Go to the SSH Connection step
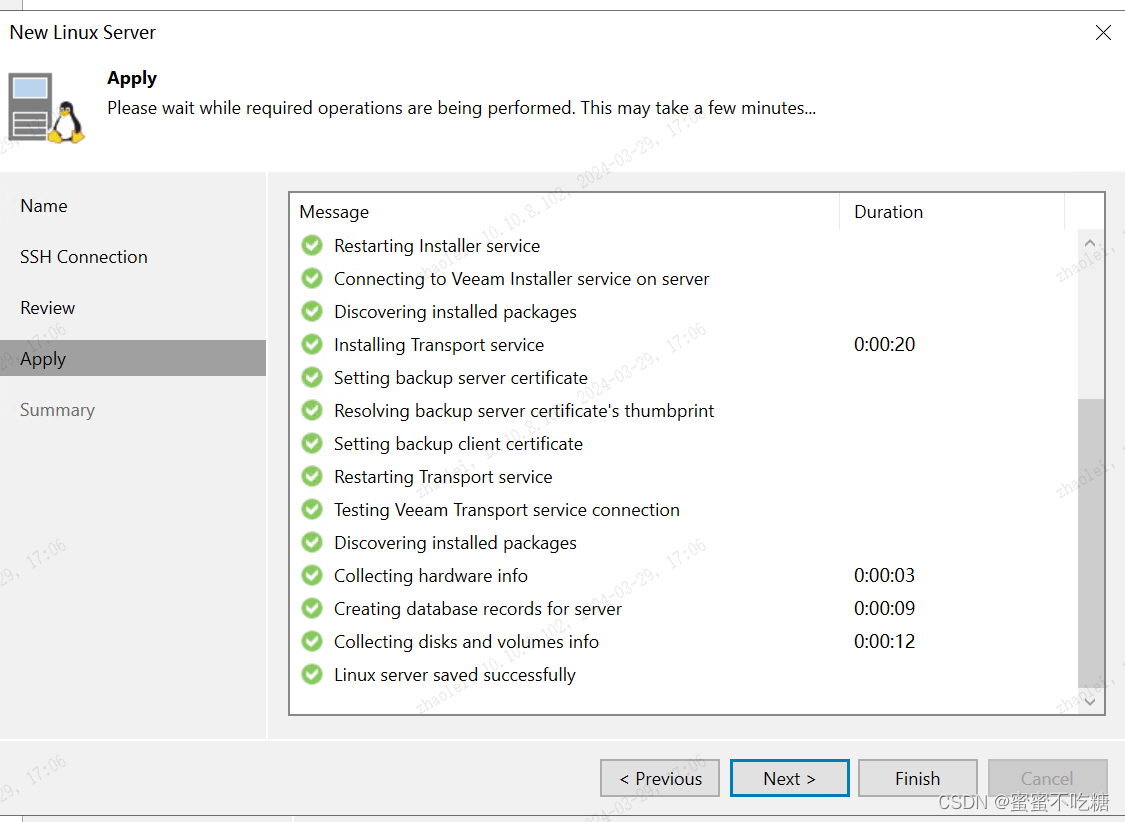The height and width of the screenshot is (822, 1125). pos(133,257)
